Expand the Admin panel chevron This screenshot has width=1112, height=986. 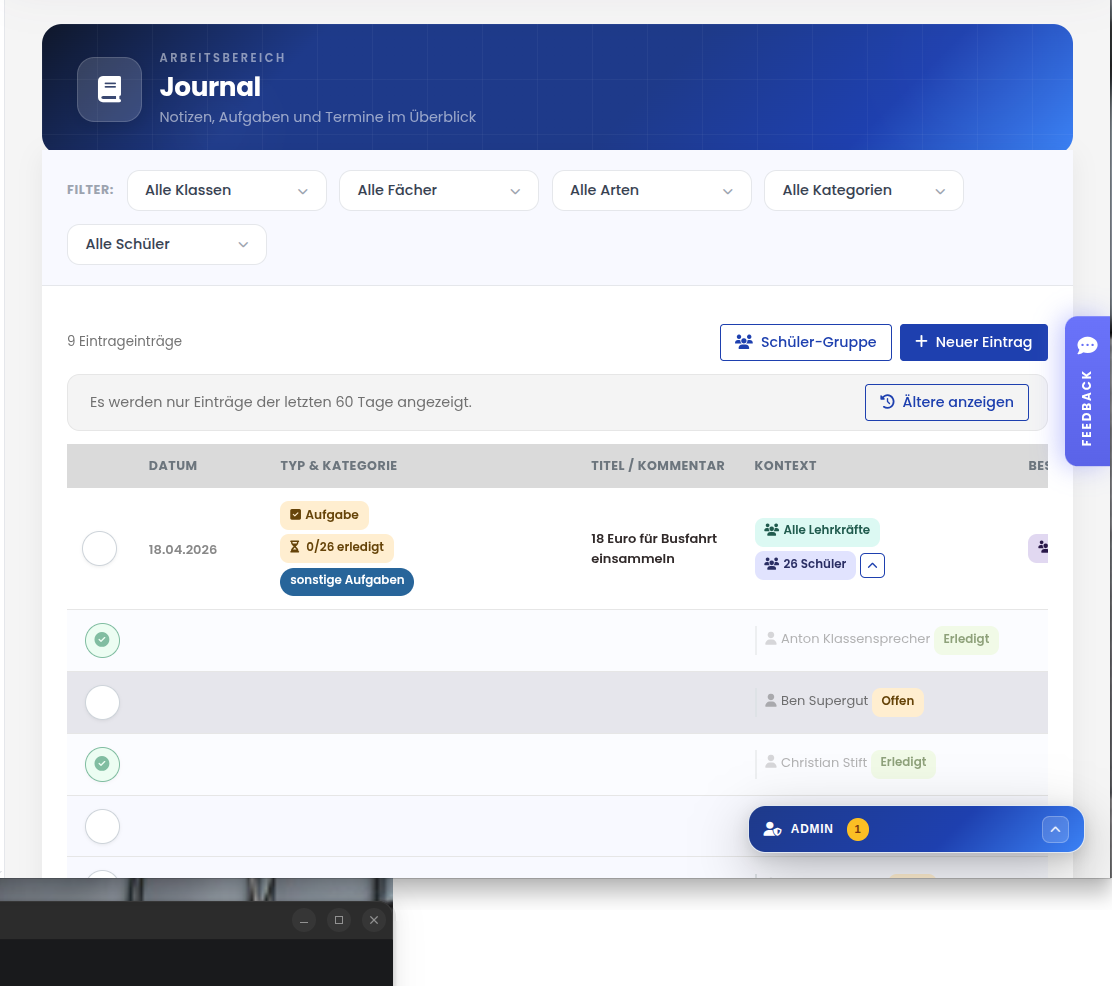[1055, 829]
